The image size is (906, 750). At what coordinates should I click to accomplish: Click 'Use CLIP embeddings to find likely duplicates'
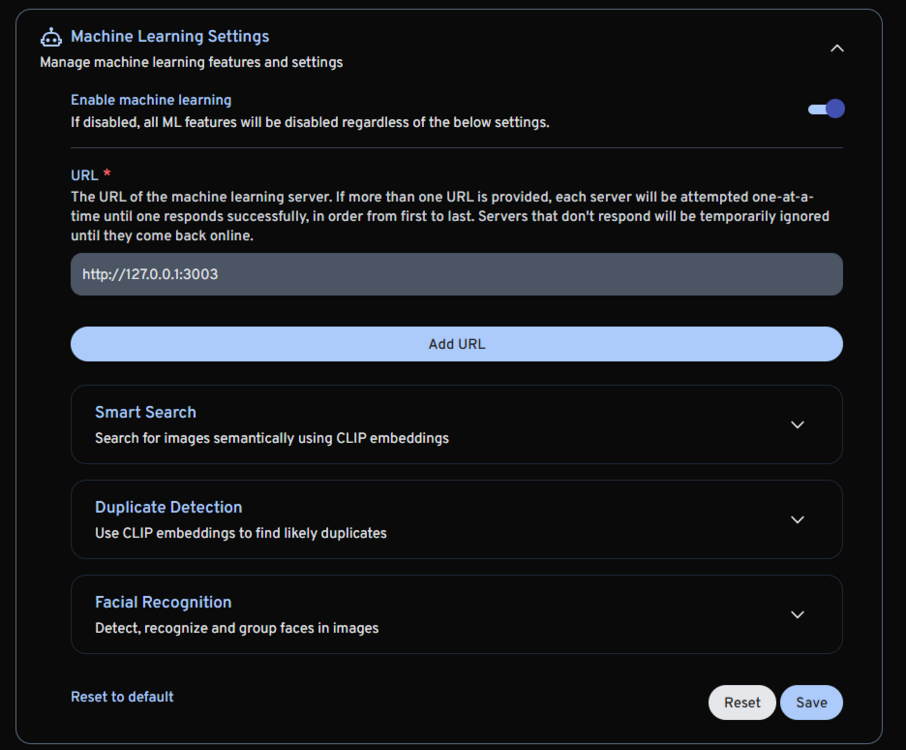coord(241,533)
